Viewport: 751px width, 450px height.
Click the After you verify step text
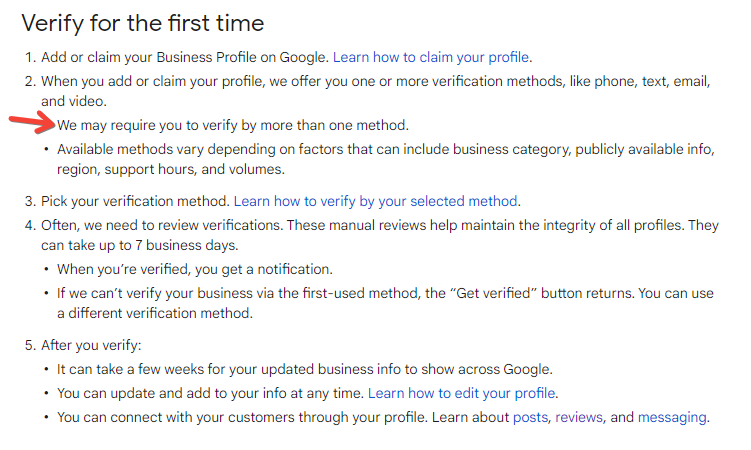coord(91,345)
